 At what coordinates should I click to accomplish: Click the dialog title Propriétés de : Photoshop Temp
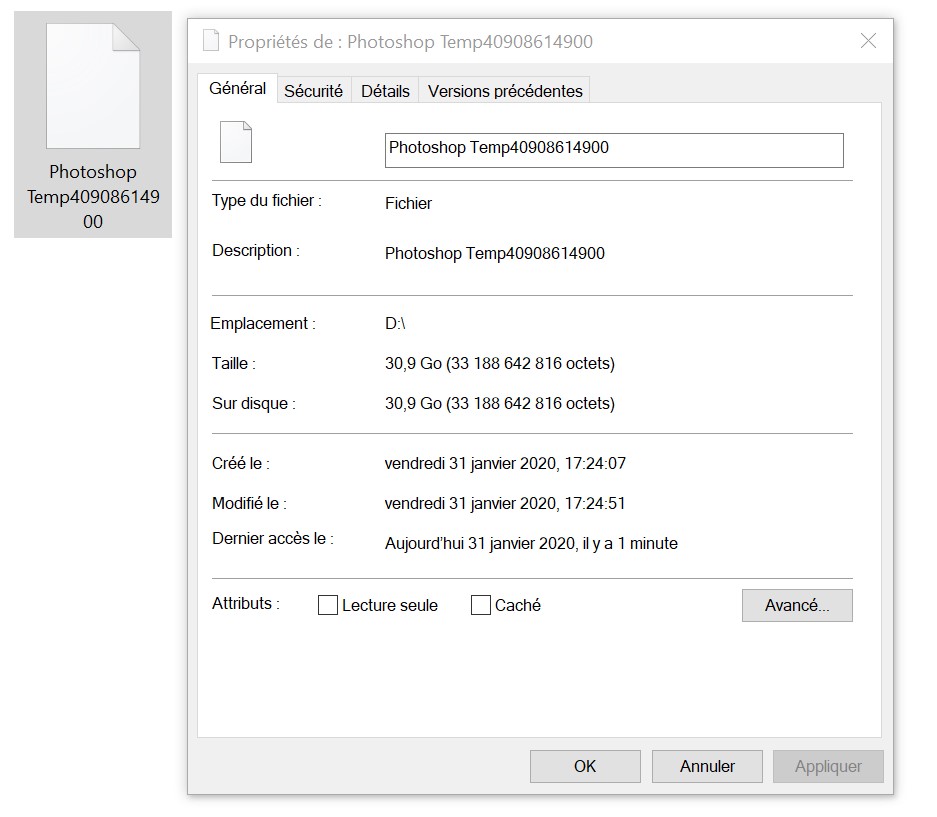(x=411, y=42)
